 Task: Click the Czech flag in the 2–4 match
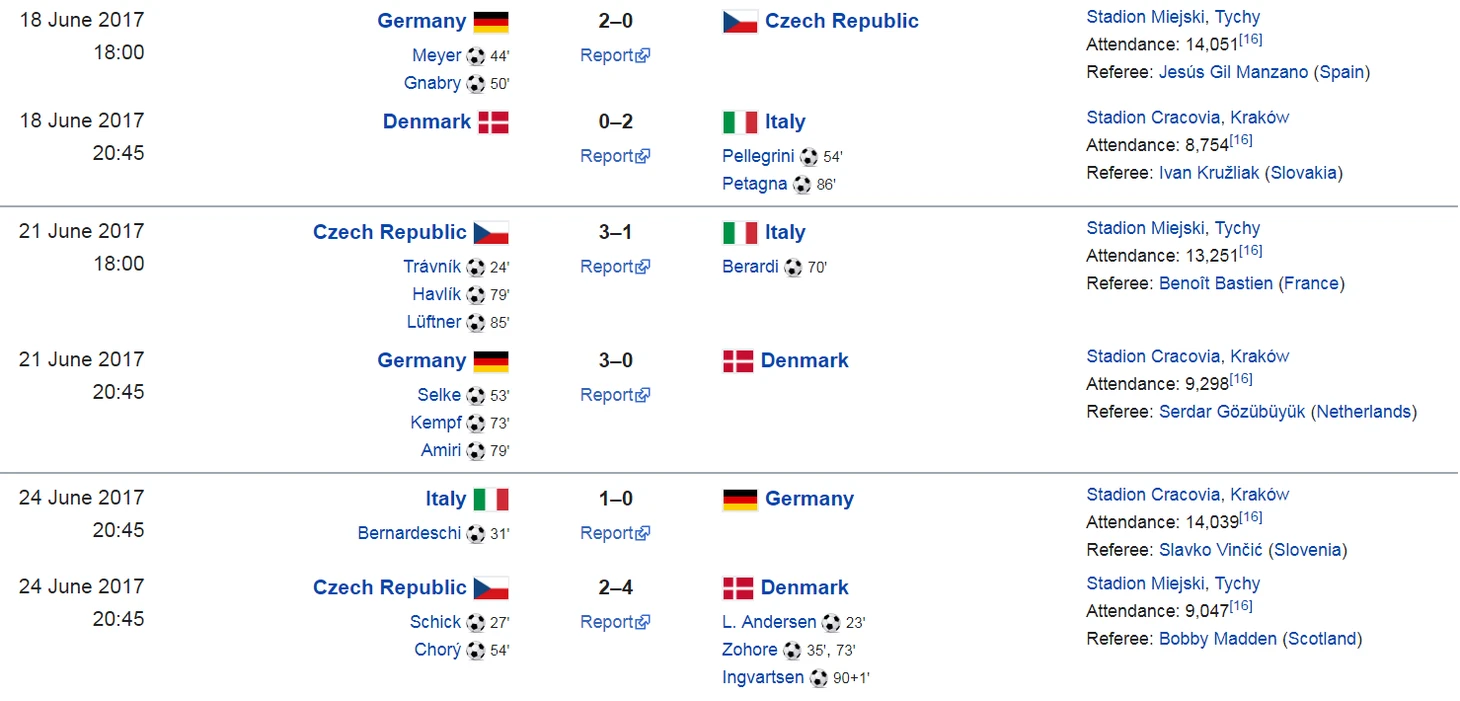click(x=491, y=588)
